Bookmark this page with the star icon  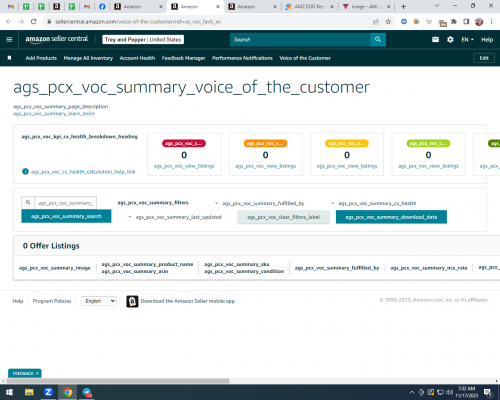pos(388,22)
